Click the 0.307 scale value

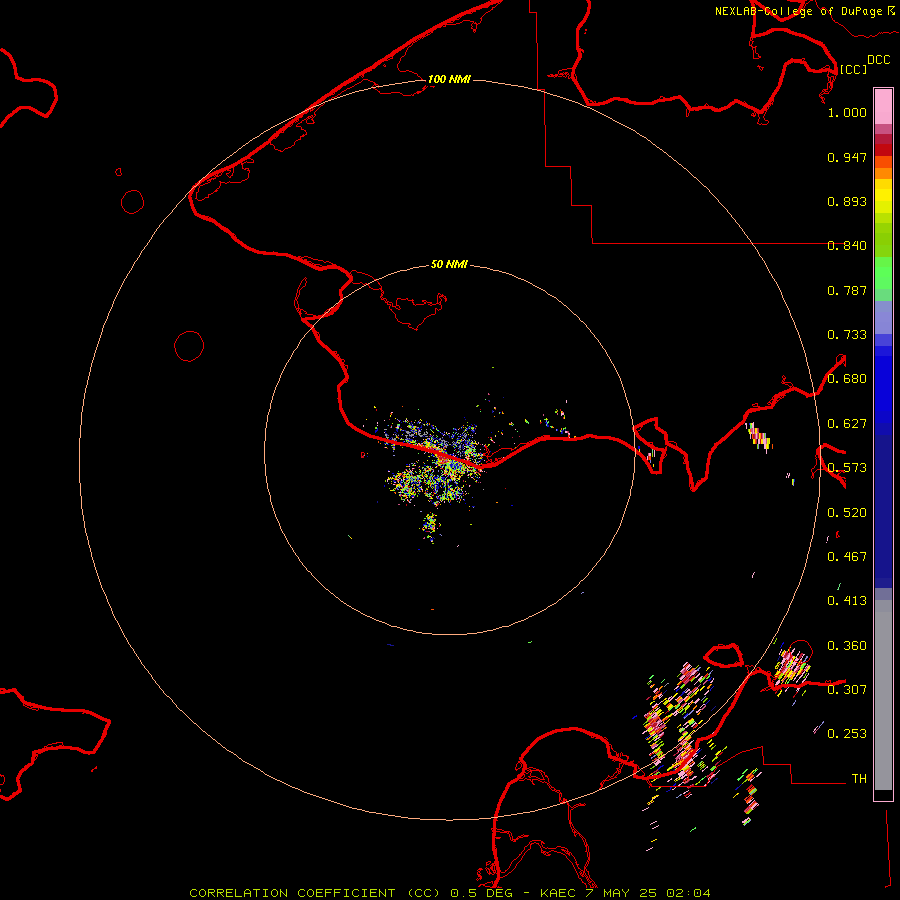point(847,690)
